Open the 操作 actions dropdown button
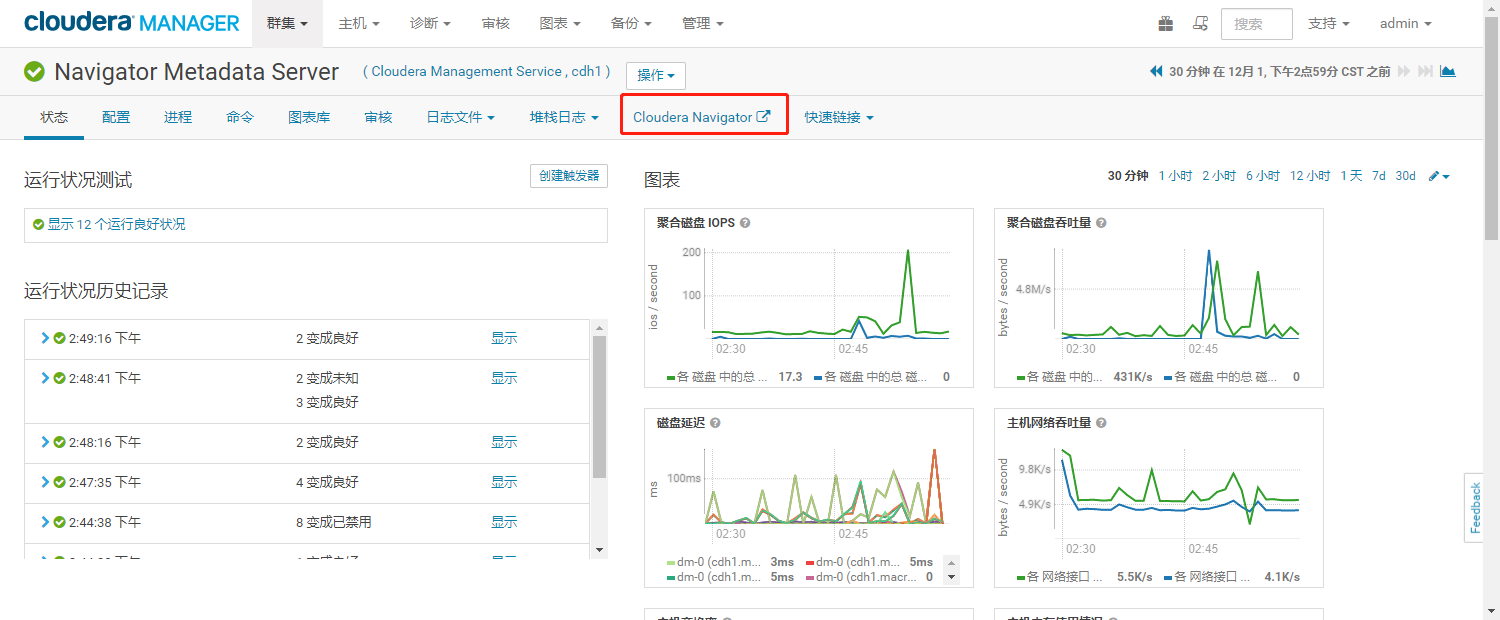The width and height of the screenshot is (1500, 620). pyautogui.click(x=656, y=75)
